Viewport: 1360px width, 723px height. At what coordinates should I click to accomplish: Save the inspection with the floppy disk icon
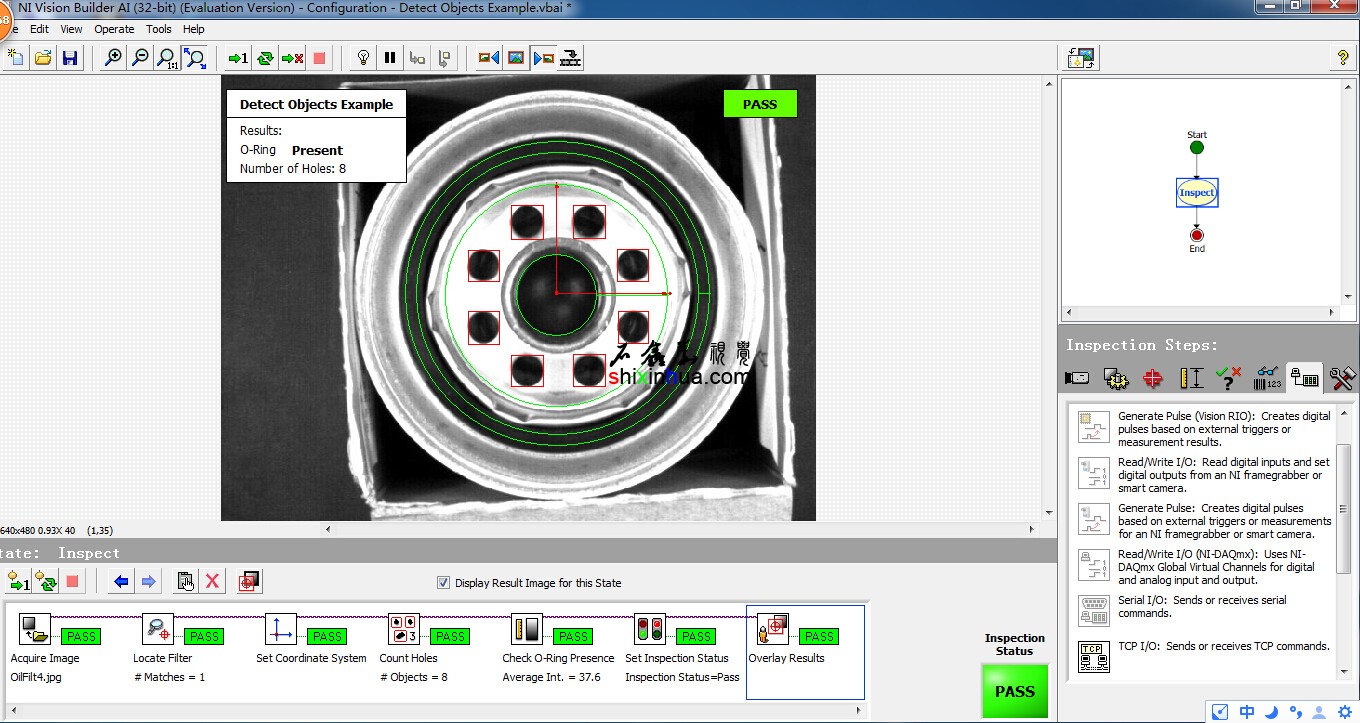[x=69, y=58]
